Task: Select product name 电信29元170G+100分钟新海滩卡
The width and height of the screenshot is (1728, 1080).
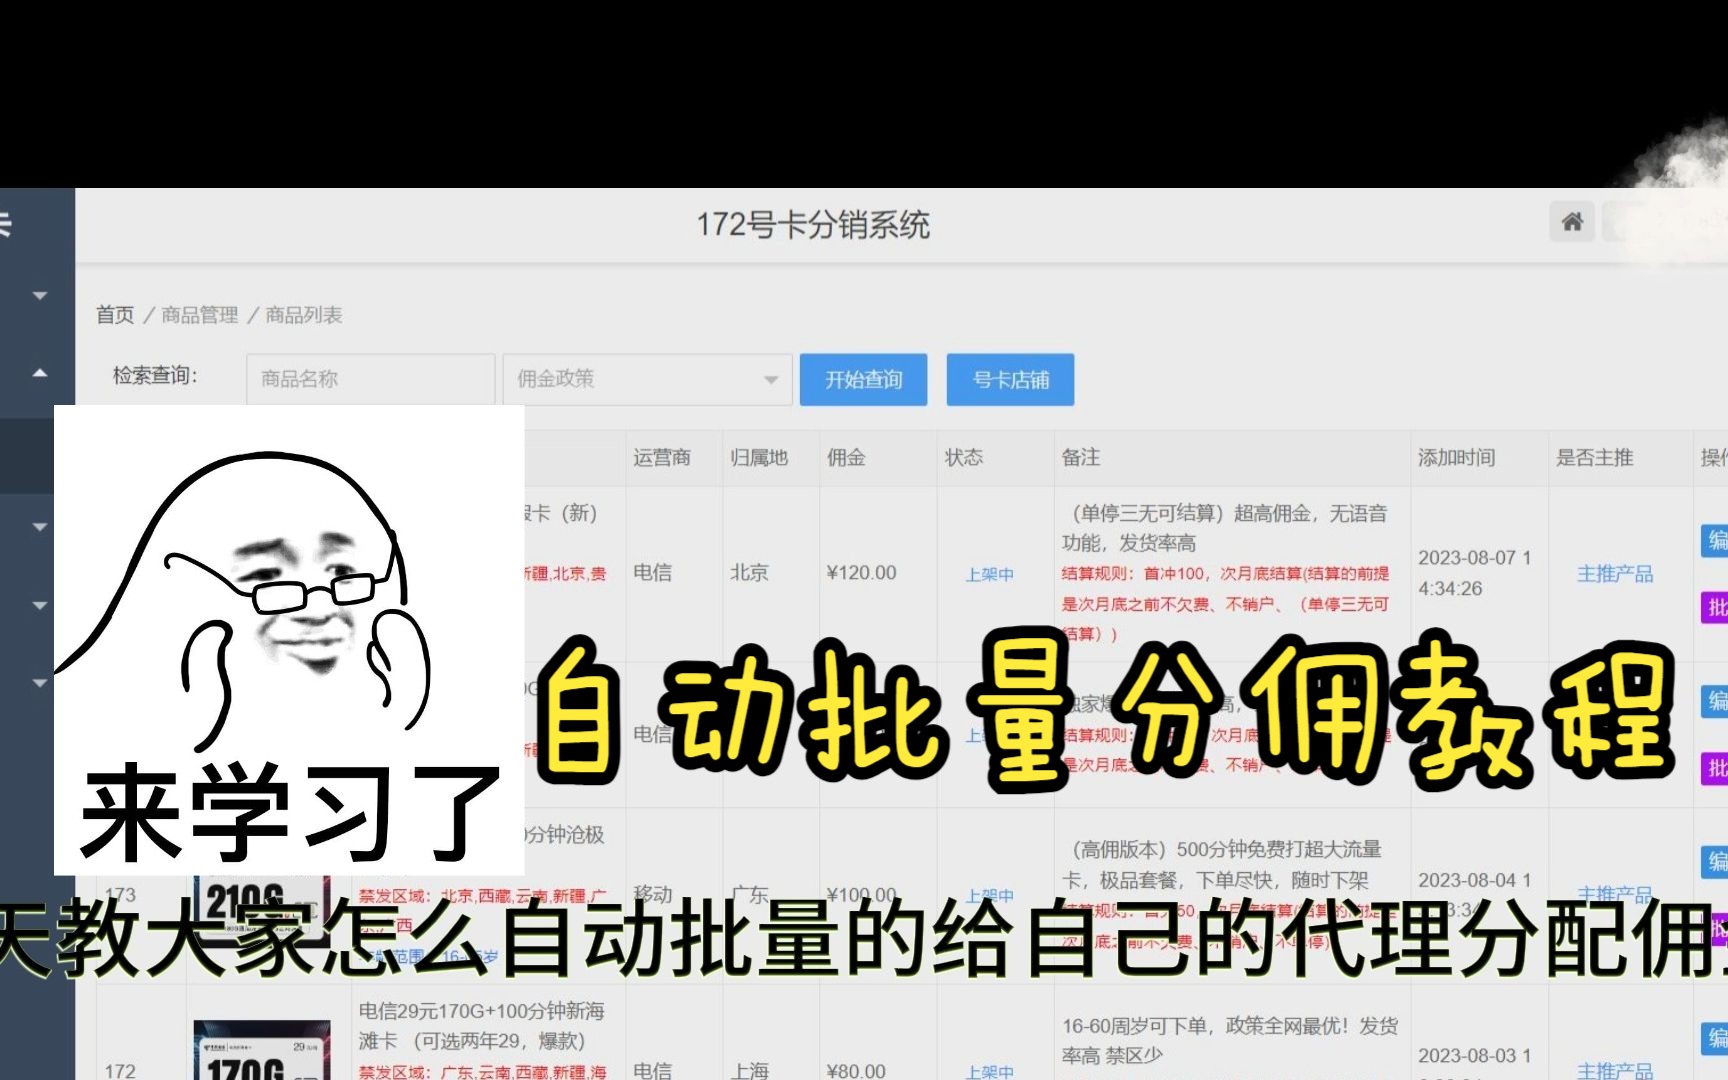Action: tap(482, 1026)
